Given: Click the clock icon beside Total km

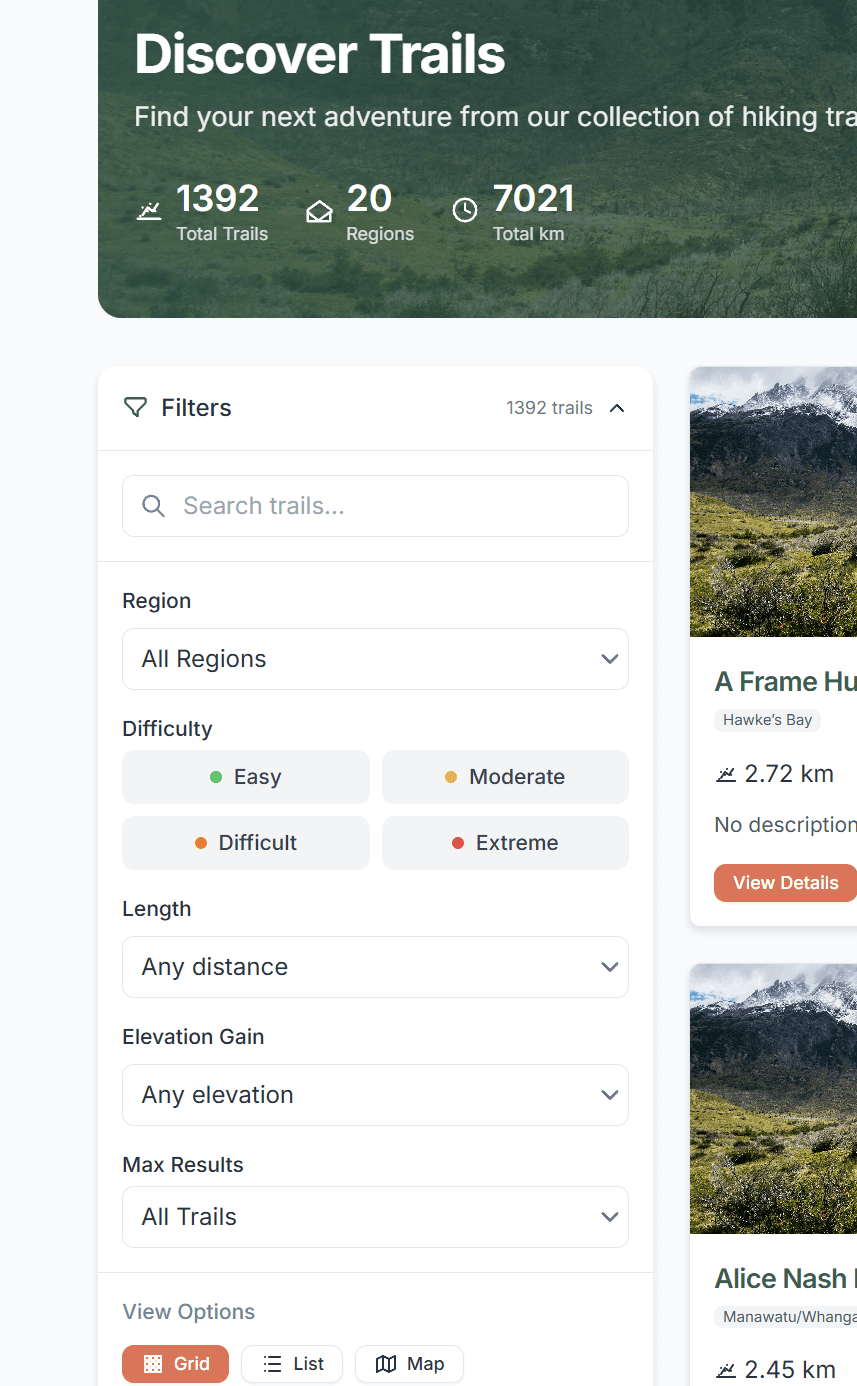Looking at the screenshot, I should [x=465, y=211].
